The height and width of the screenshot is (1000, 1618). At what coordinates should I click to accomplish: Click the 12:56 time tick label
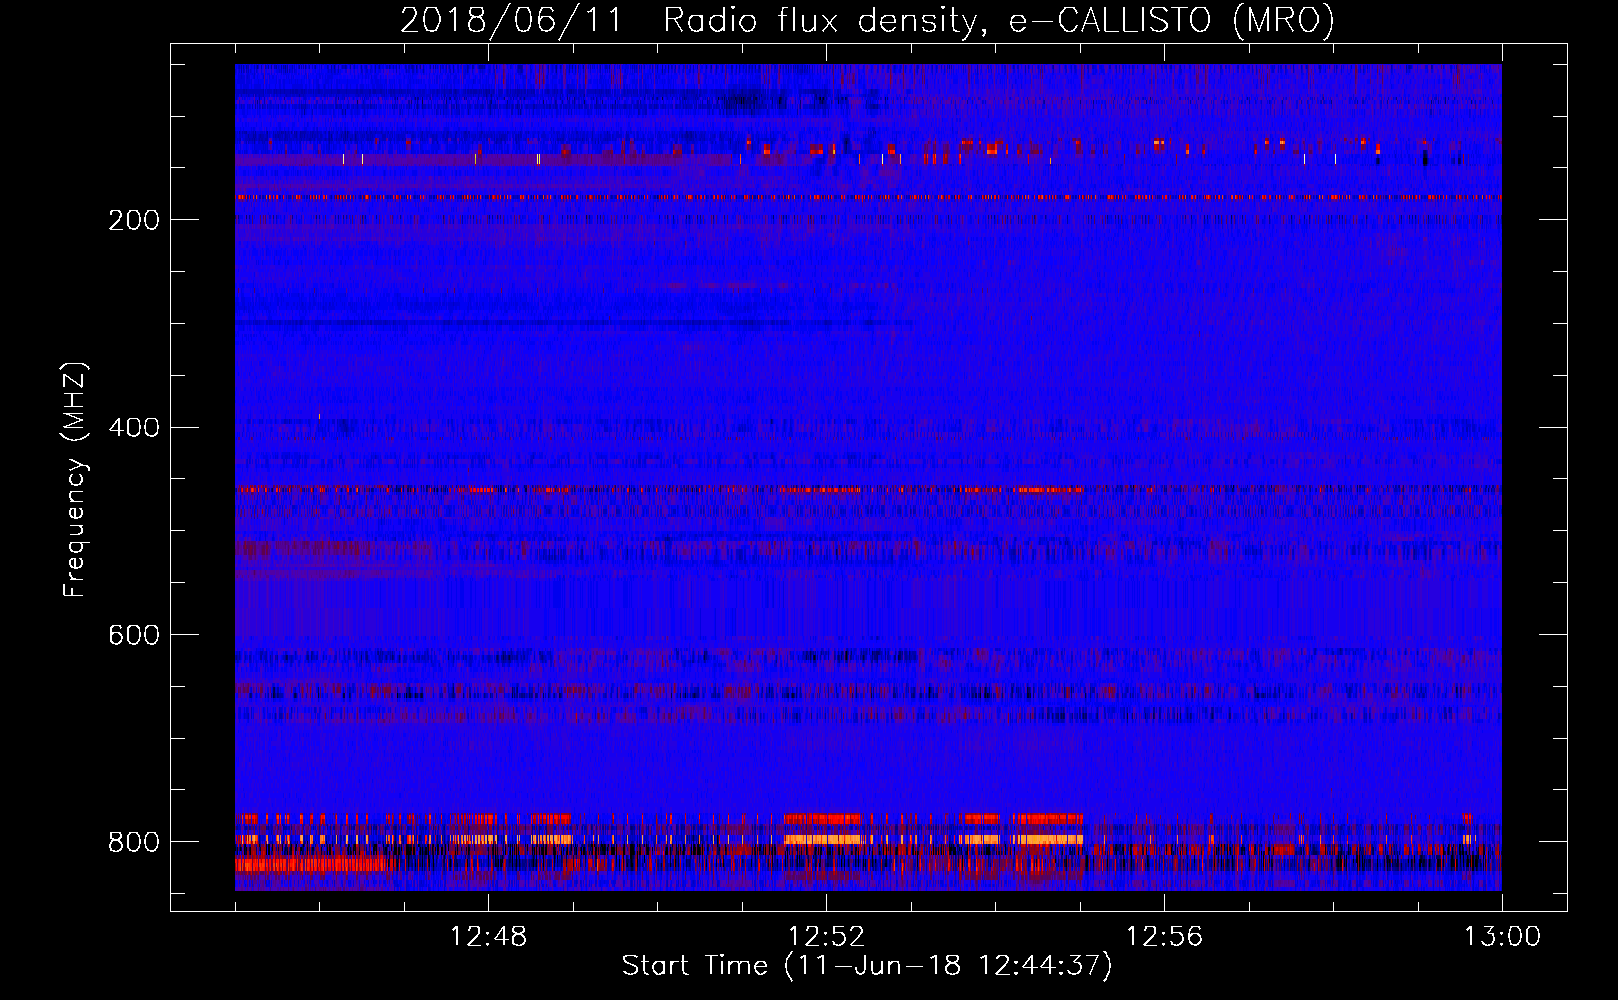pos(1164,937)
